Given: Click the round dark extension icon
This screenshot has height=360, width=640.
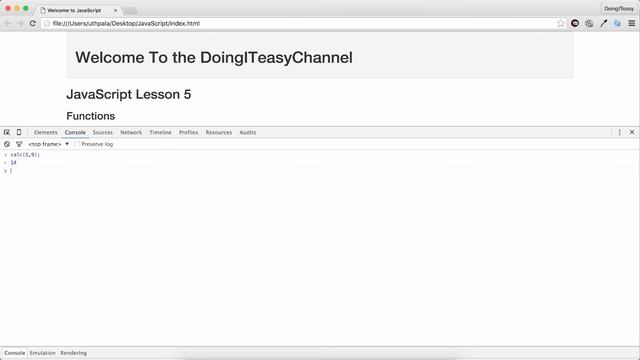Looking at the screenshot, I should pyautogui.click(x=575, y=23).
